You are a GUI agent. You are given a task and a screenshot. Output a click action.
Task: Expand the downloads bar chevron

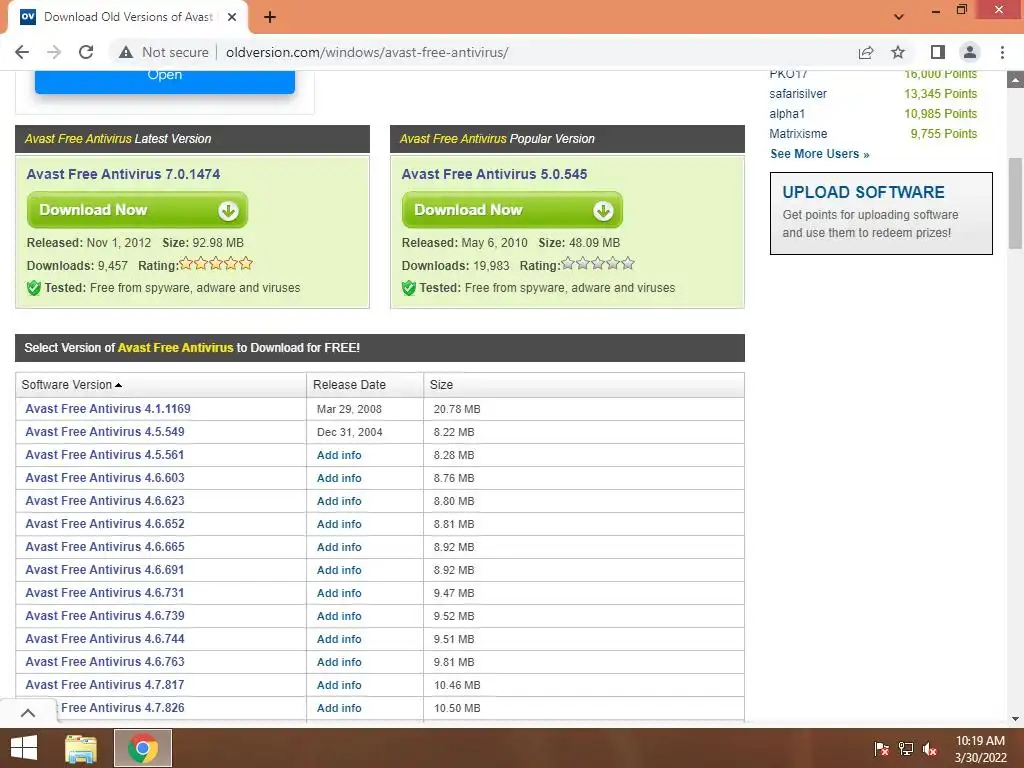(28, 712)
